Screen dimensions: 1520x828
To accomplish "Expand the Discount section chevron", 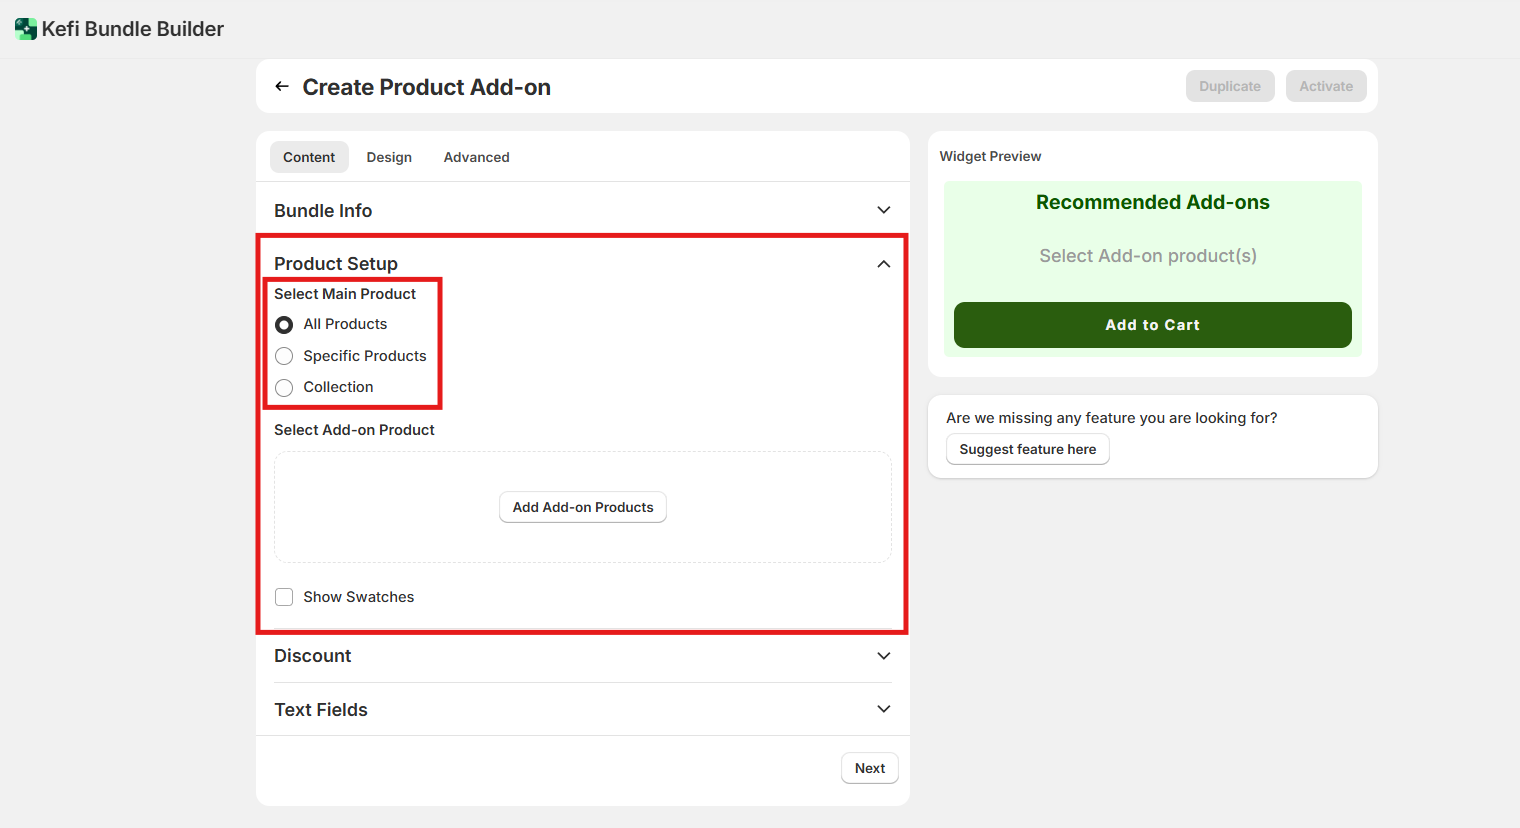I will pyautogui.click(x=883, y=656).
